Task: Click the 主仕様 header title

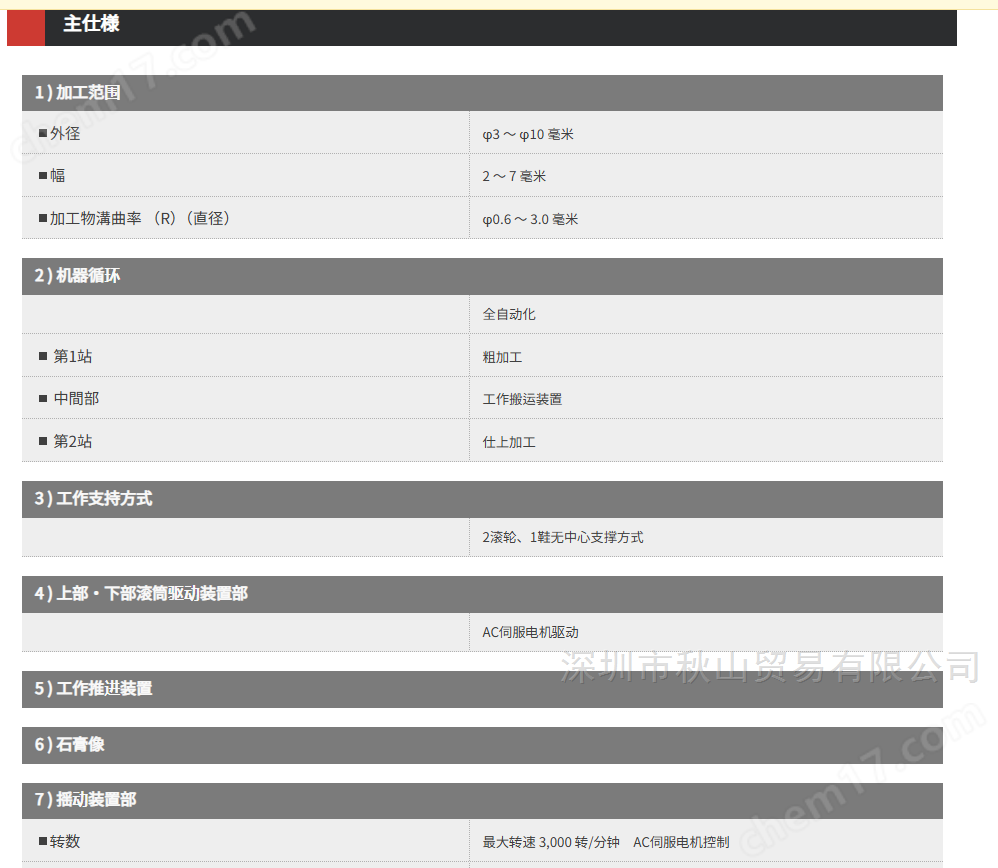Action: (x=91, y=24)
